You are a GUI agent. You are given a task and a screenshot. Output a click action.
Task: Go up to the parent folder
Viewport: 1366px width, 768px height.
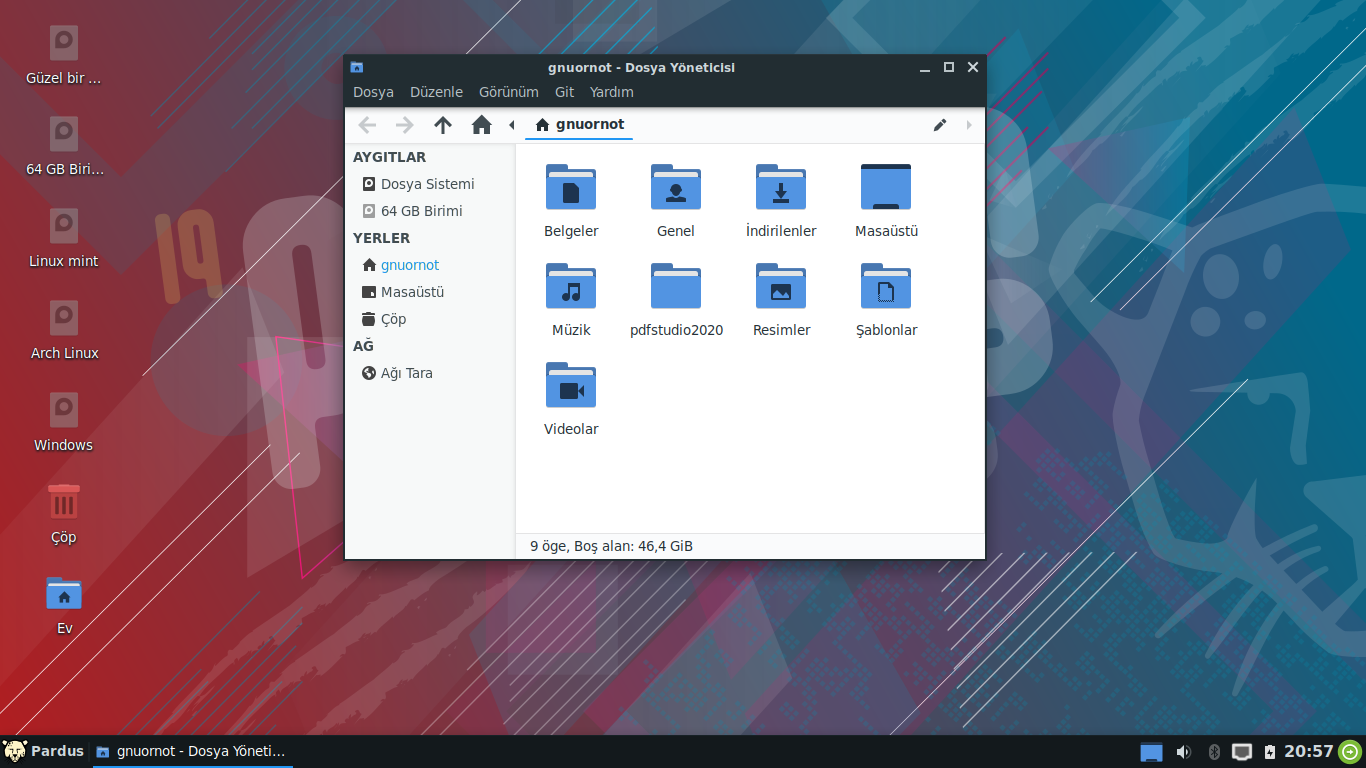coord(443,125)
